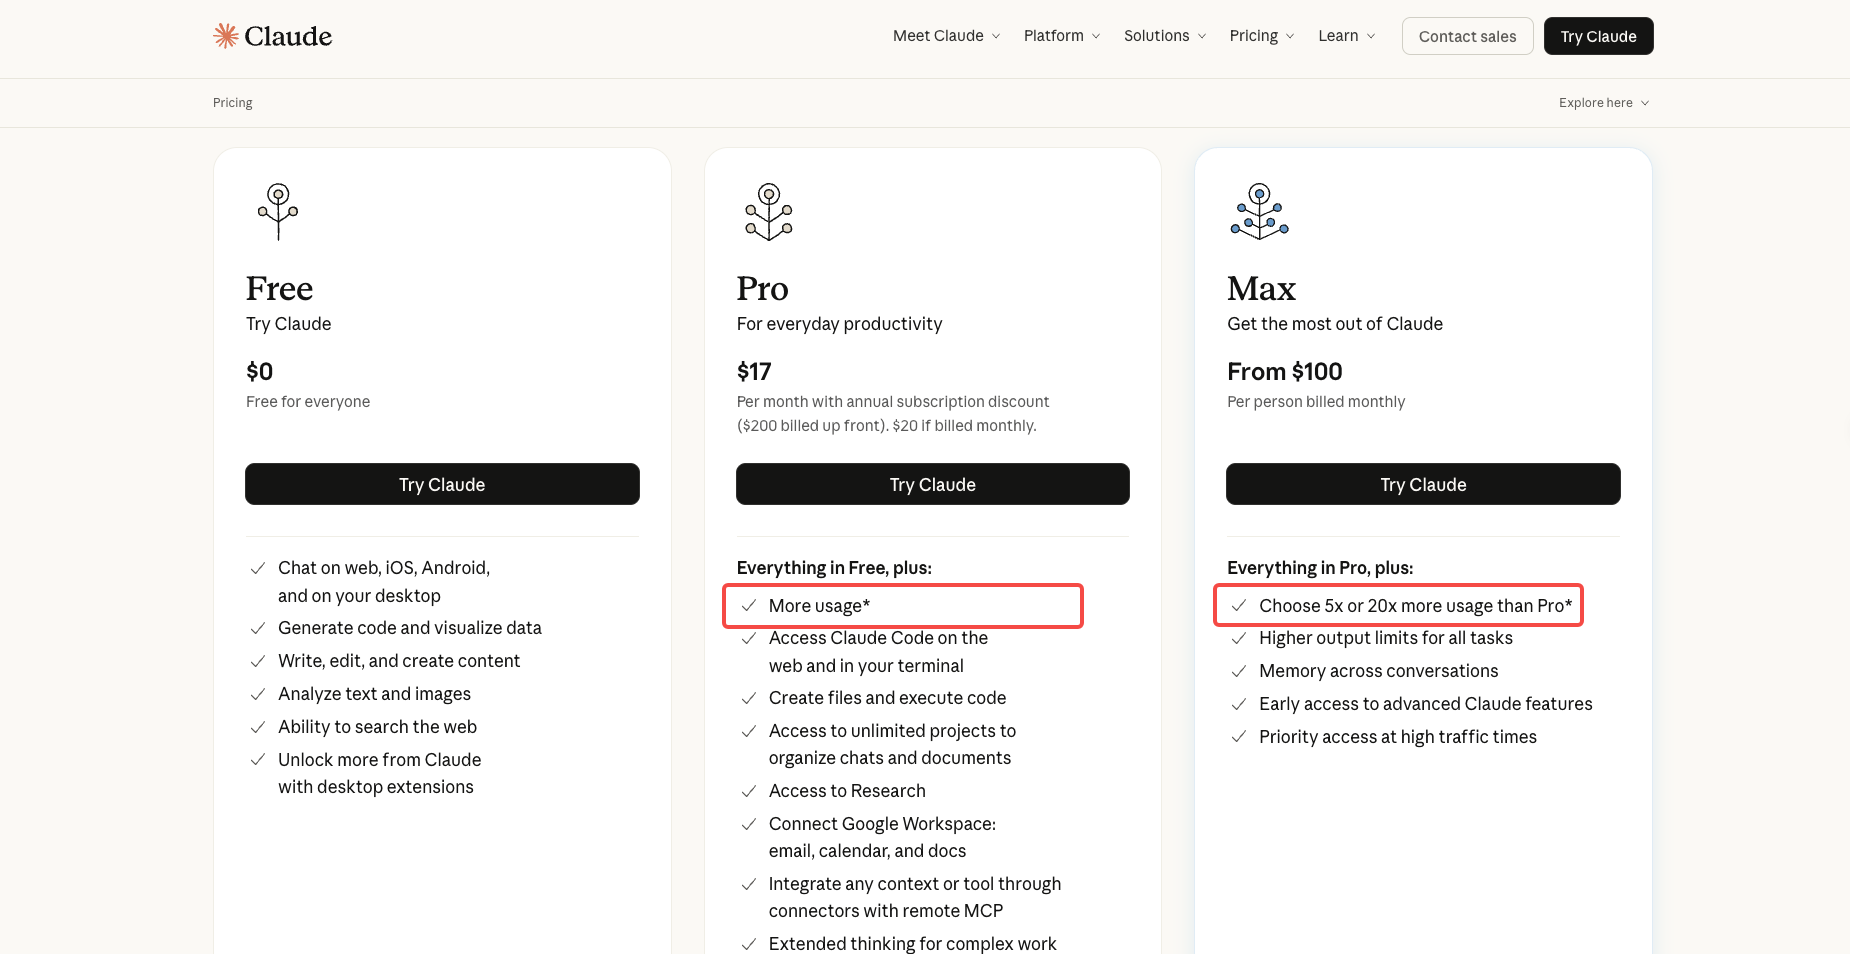Open the Platform dropdown in the header
Image resolution: width=1850 pixels, height=954 pixels.
point(1062,36)
